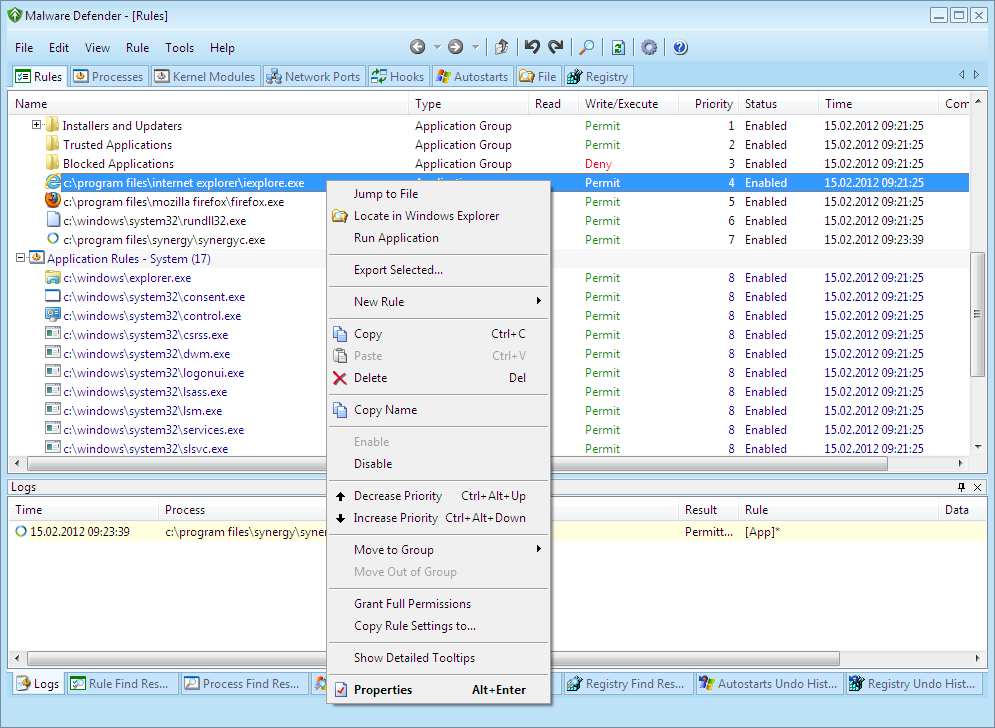Click the Undo toolbar icon

[x=532, y=47]
